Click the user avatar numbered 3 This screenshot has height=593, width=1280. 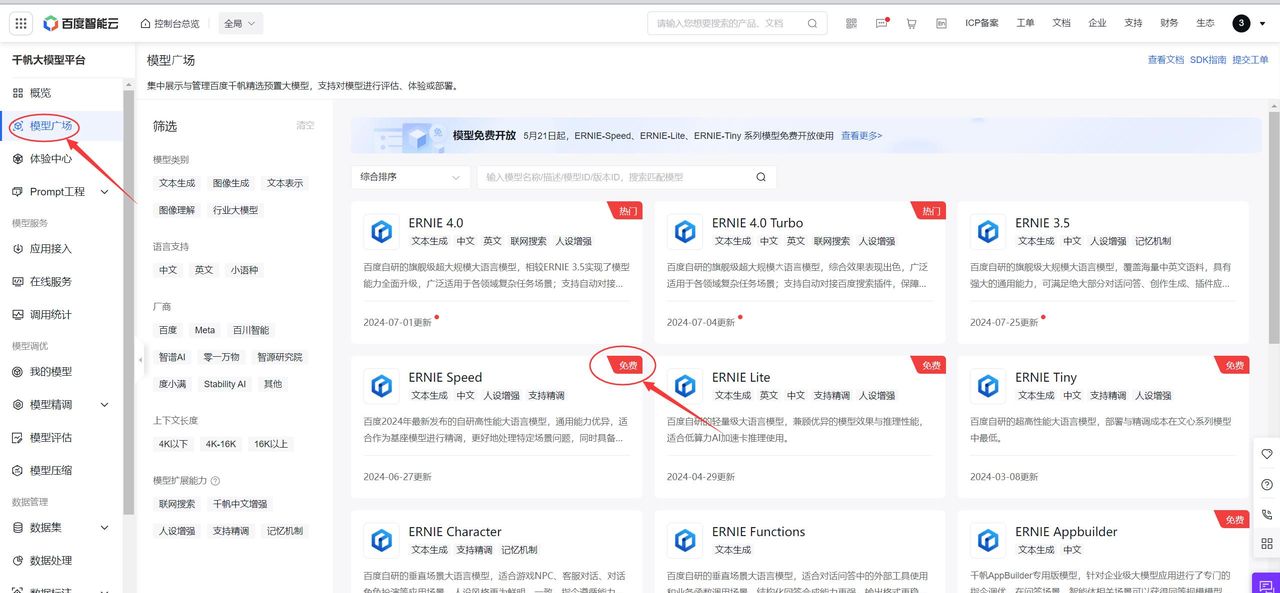pyautogui.click(x=1241, y=23)
